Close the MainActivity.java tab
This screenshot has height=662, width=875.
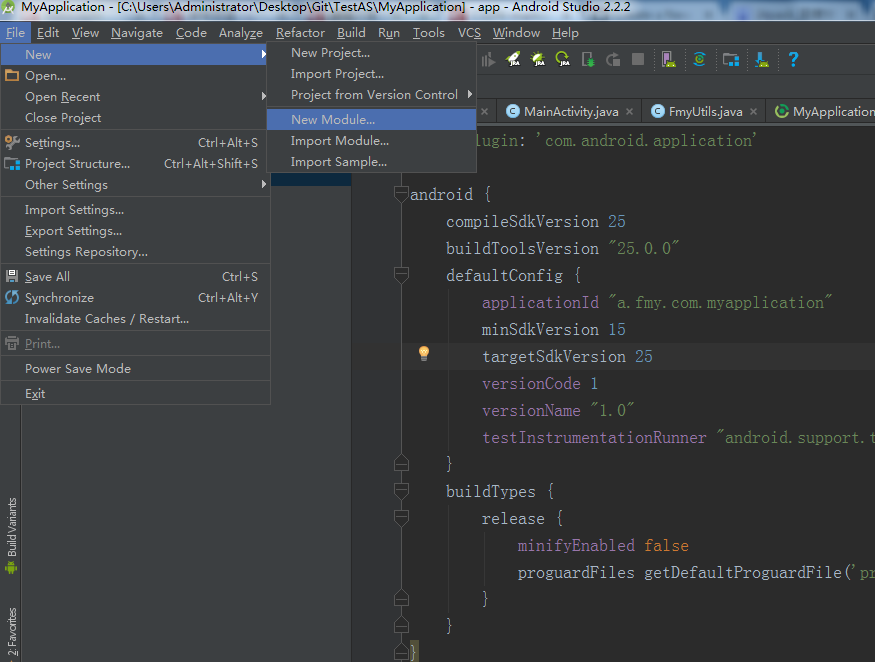point(629,112)
